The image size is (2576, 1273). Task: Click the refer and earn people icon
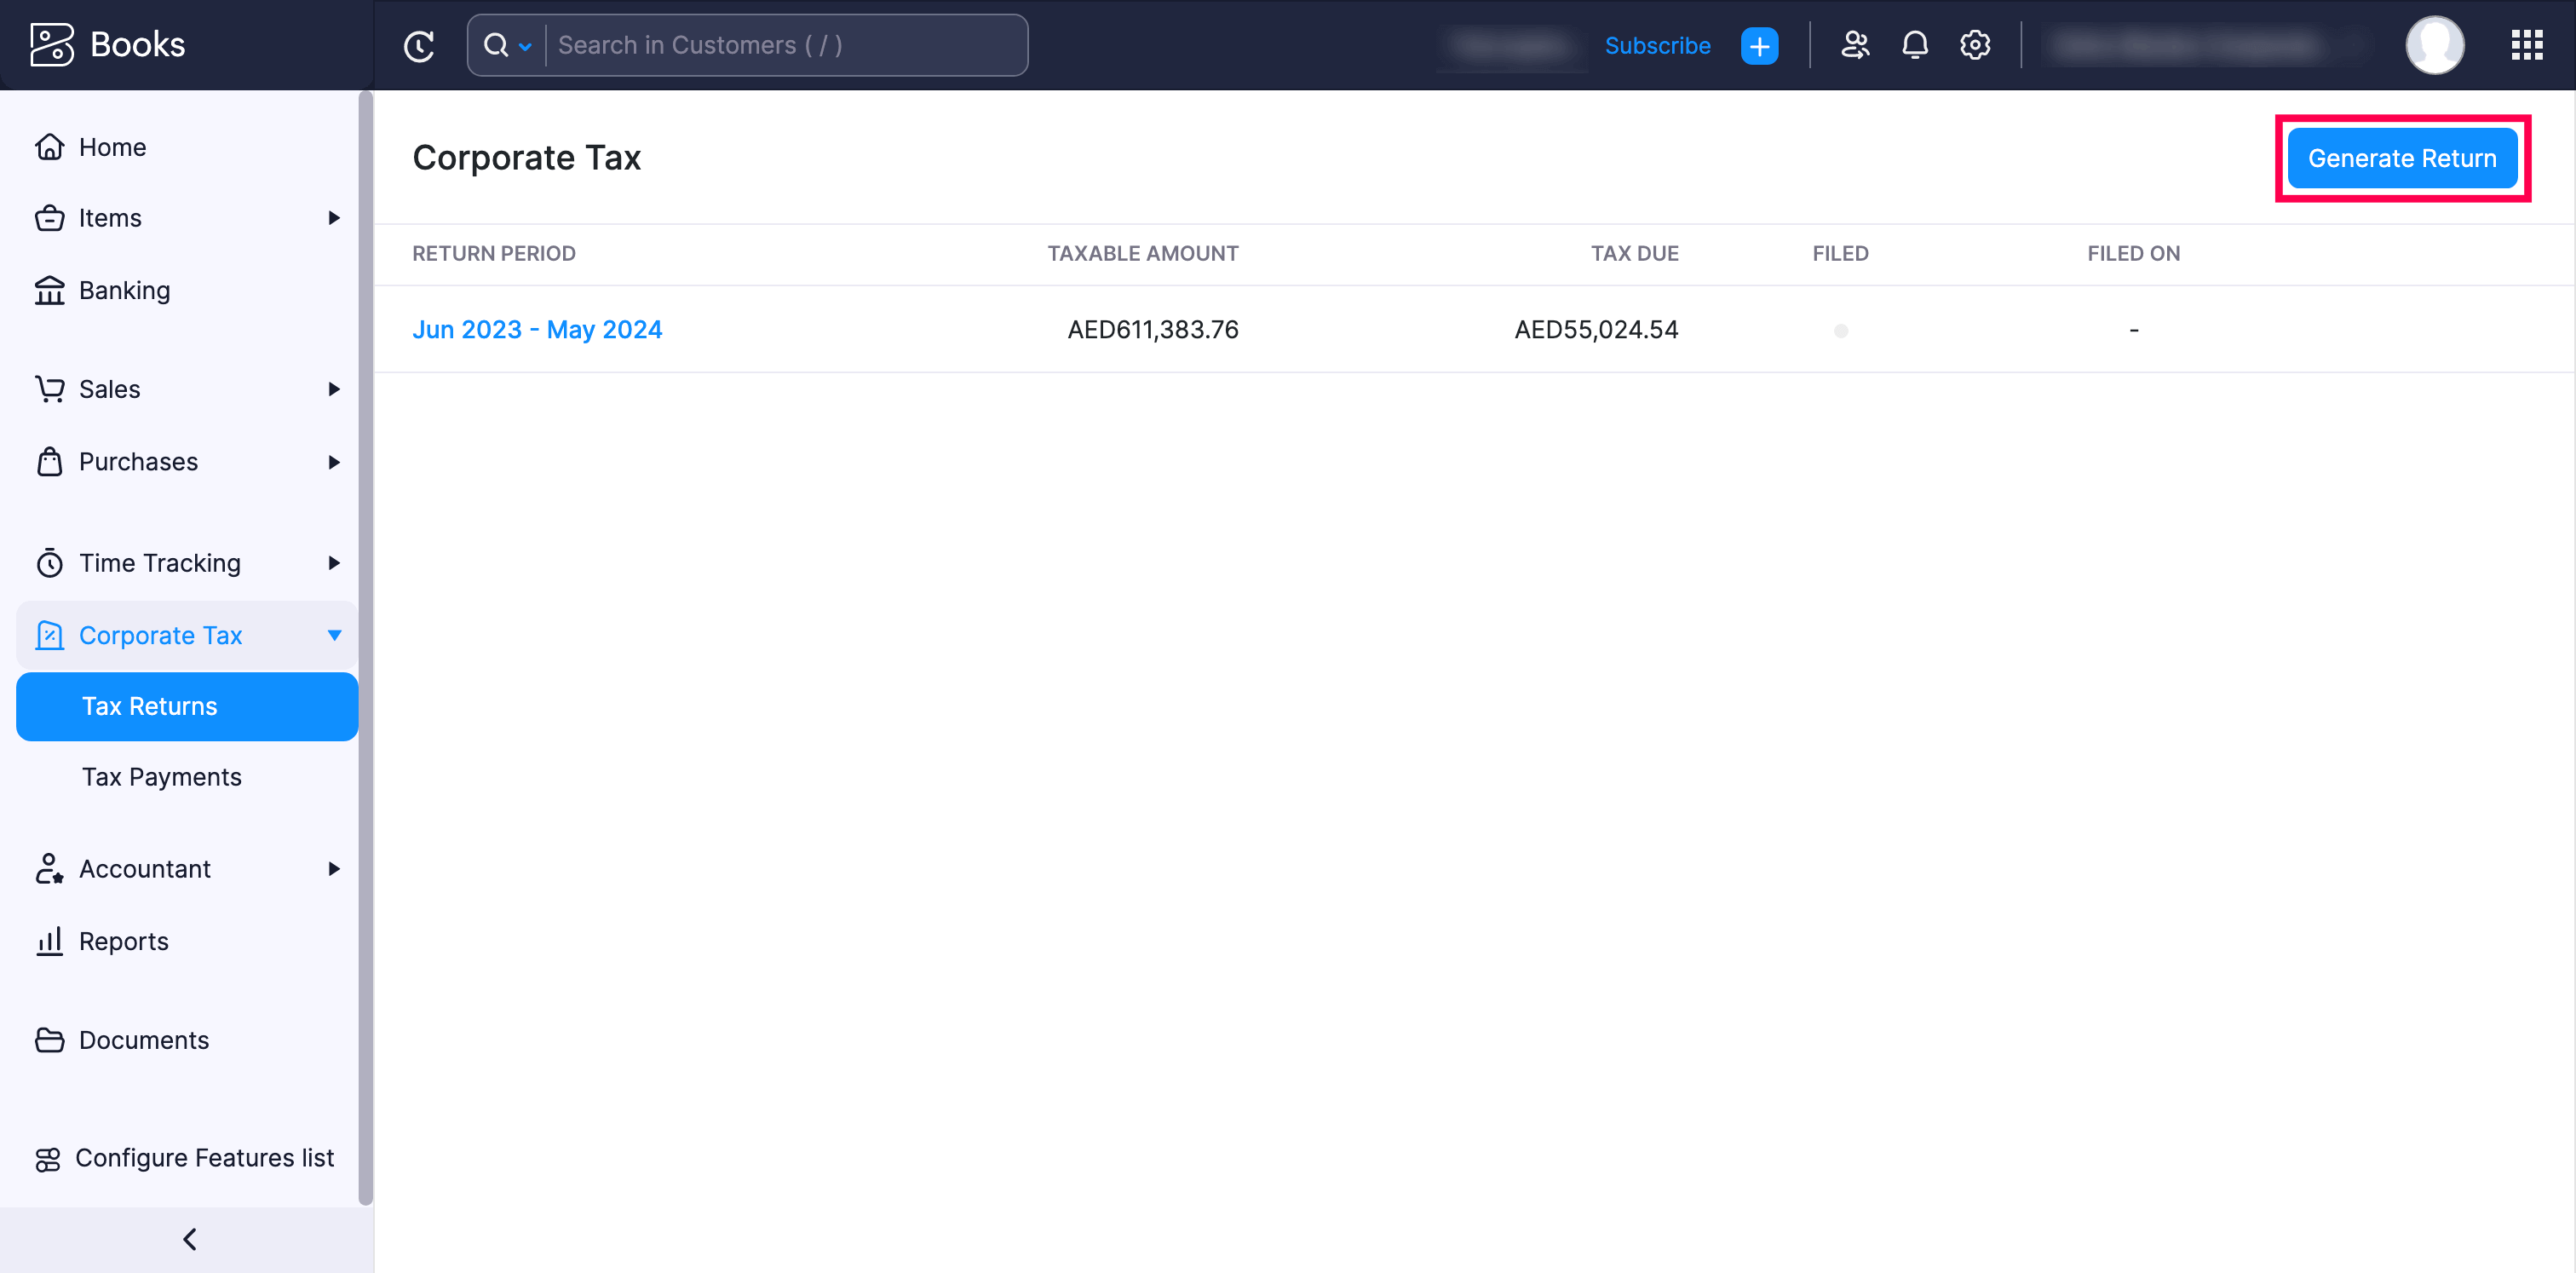[1855, 45]
